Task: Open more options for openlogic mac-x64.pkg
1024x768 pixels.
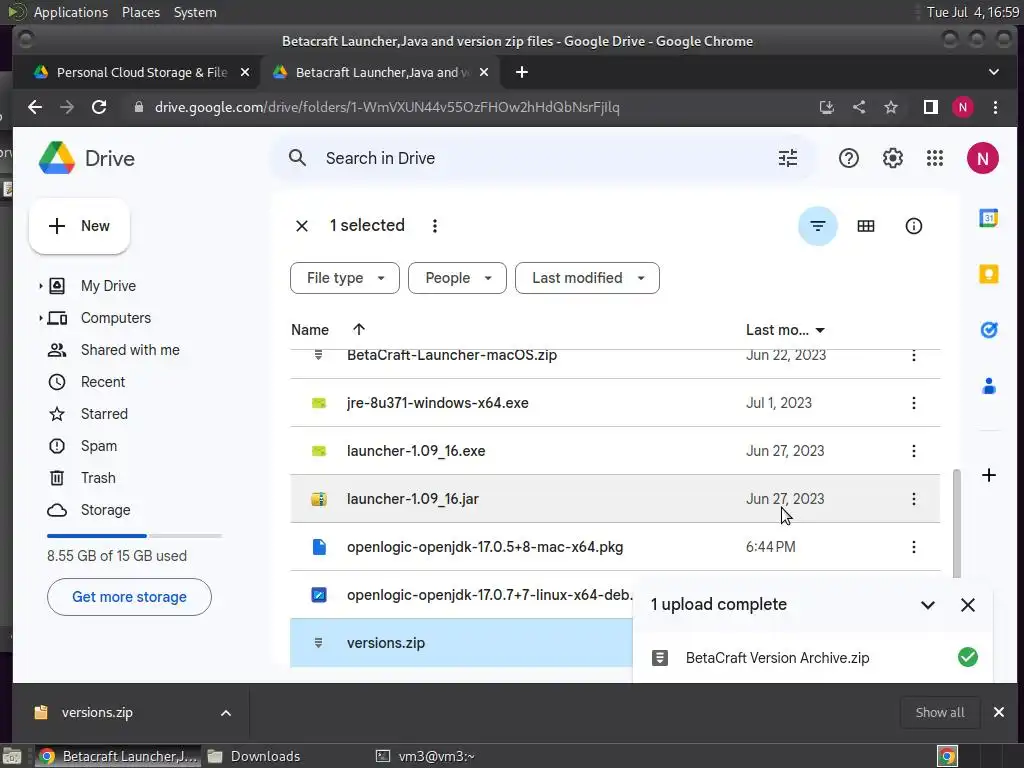Action: tap(913, 547)
